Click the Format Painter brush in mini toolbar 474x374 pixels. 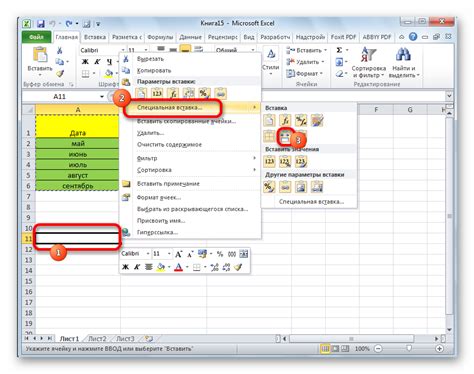(238, 267)
